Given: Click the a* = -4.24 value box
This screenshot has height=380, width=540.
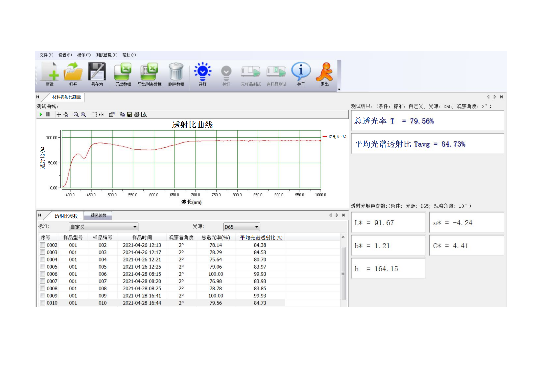Looking at the screenshot, I should tap(467, 223).
